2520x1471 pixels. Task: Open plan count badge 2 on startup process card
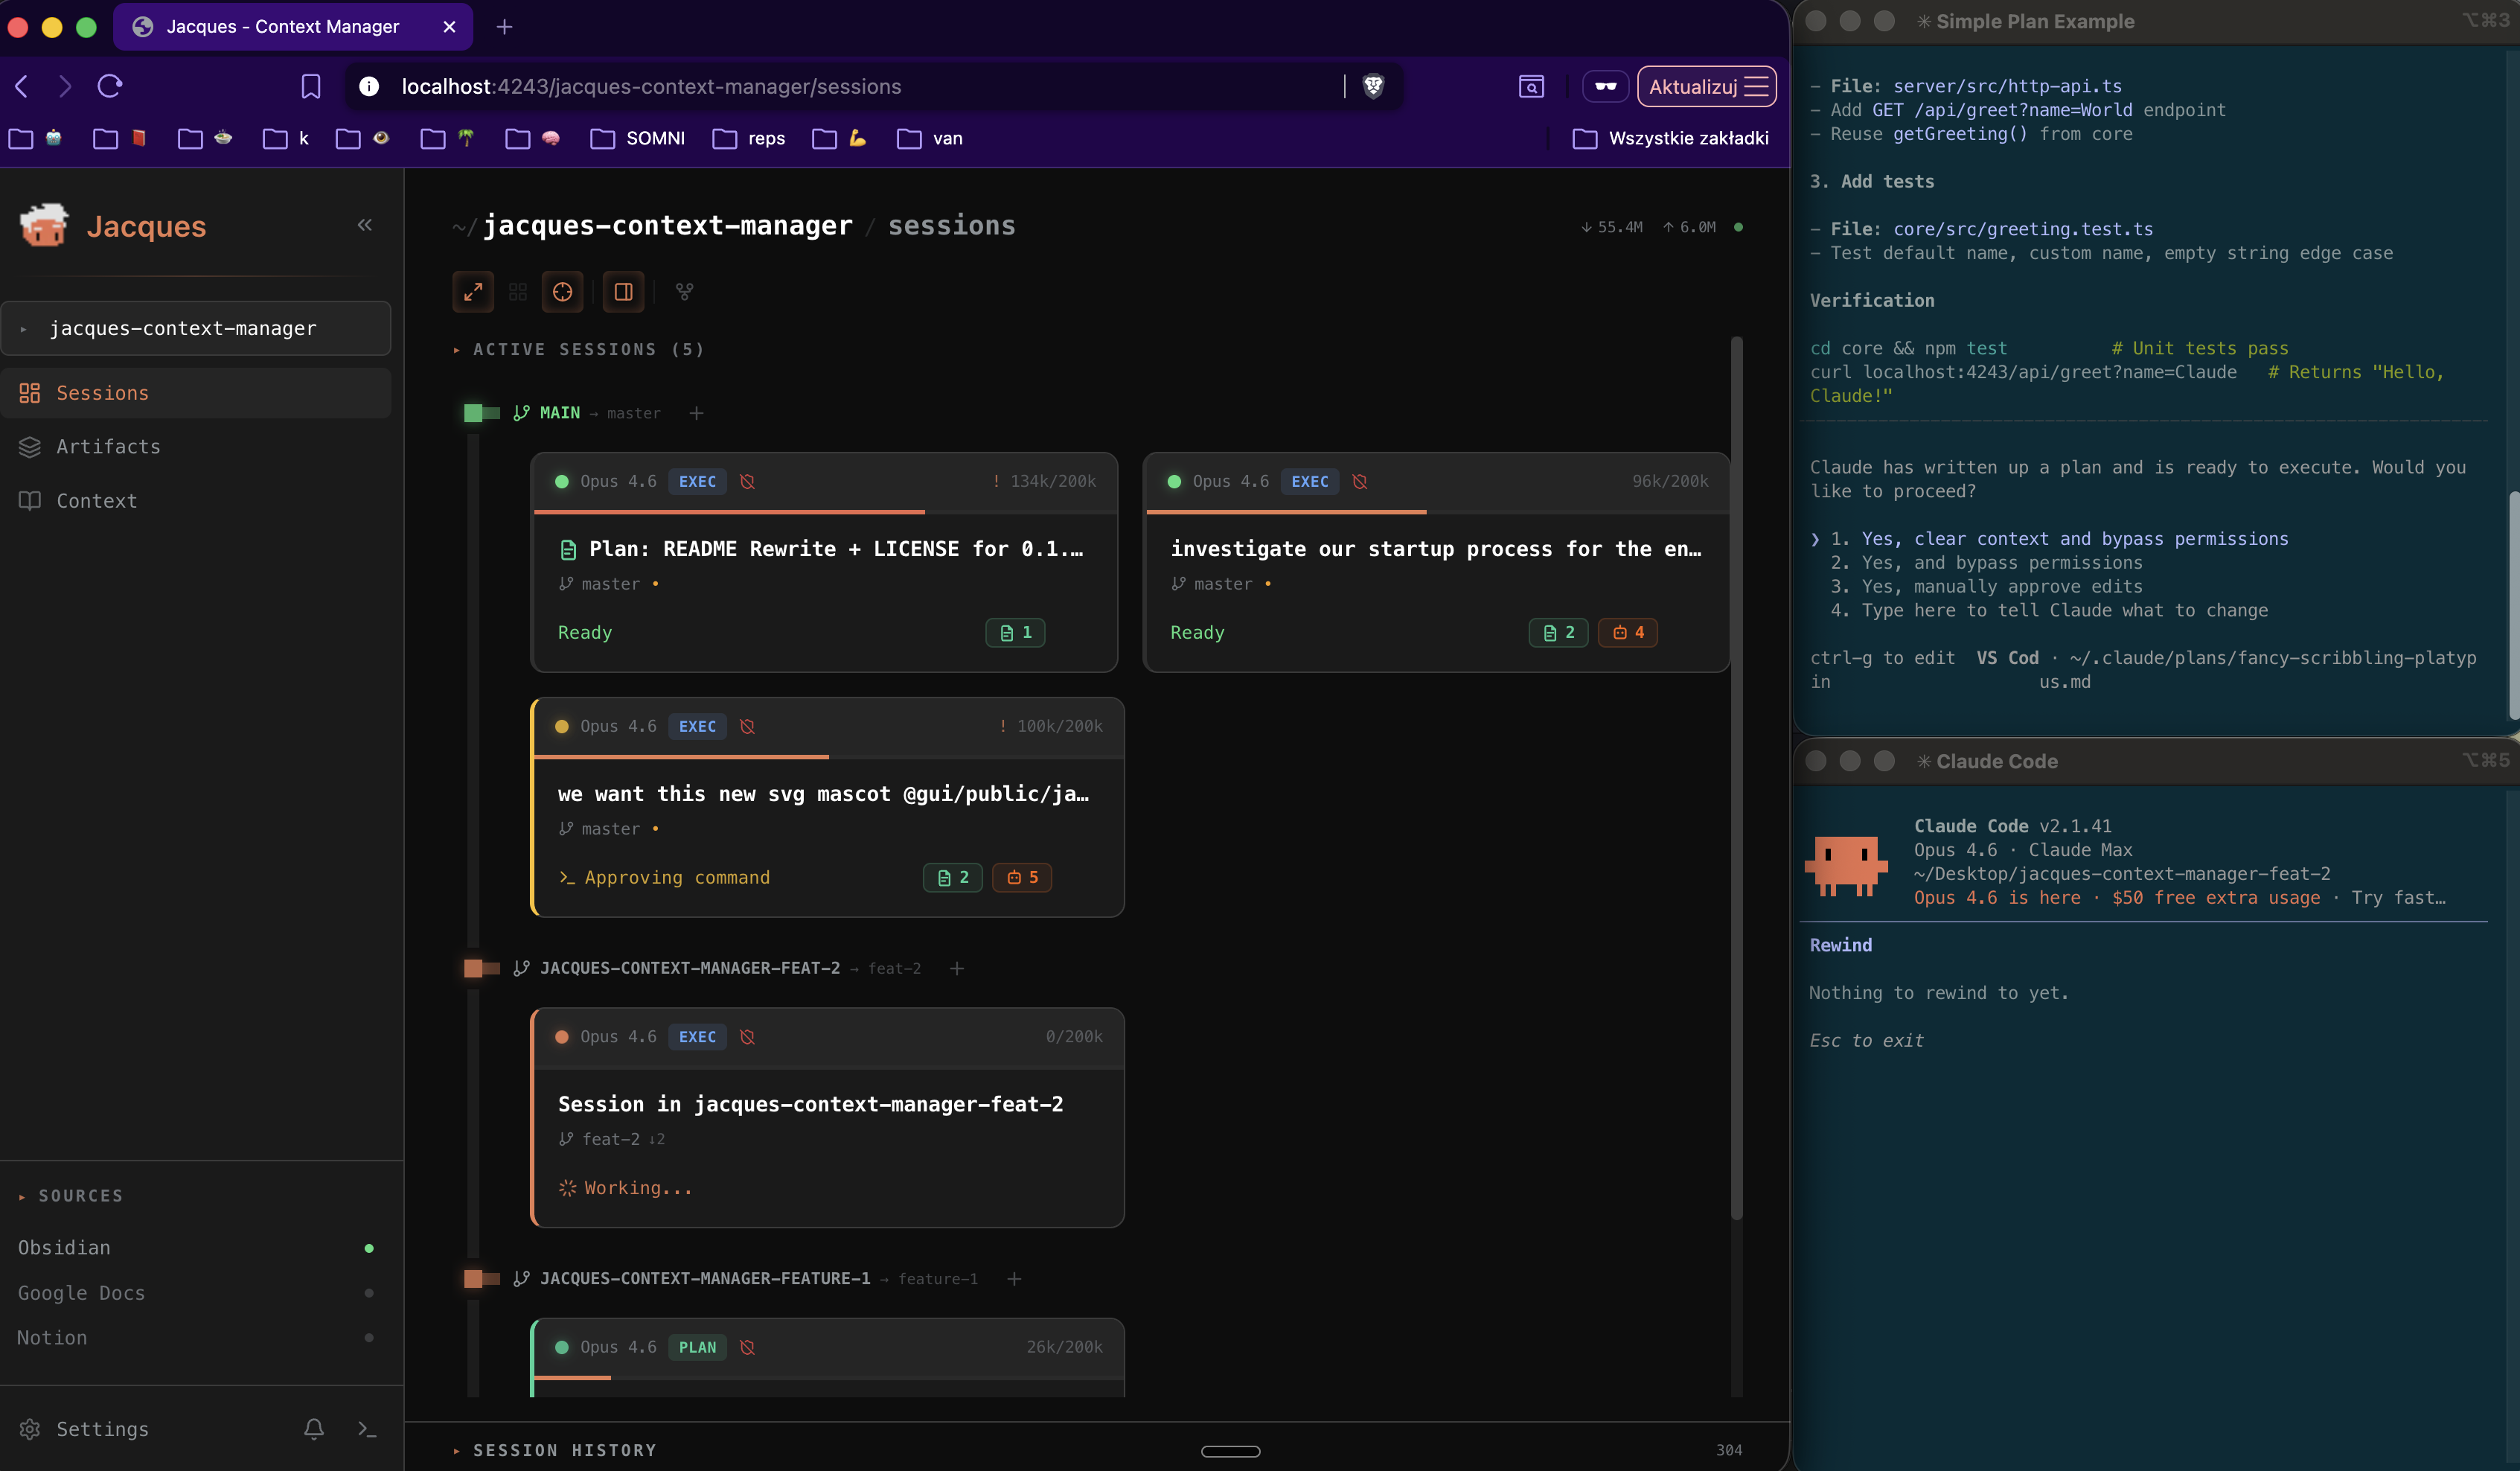point(1558,633)
